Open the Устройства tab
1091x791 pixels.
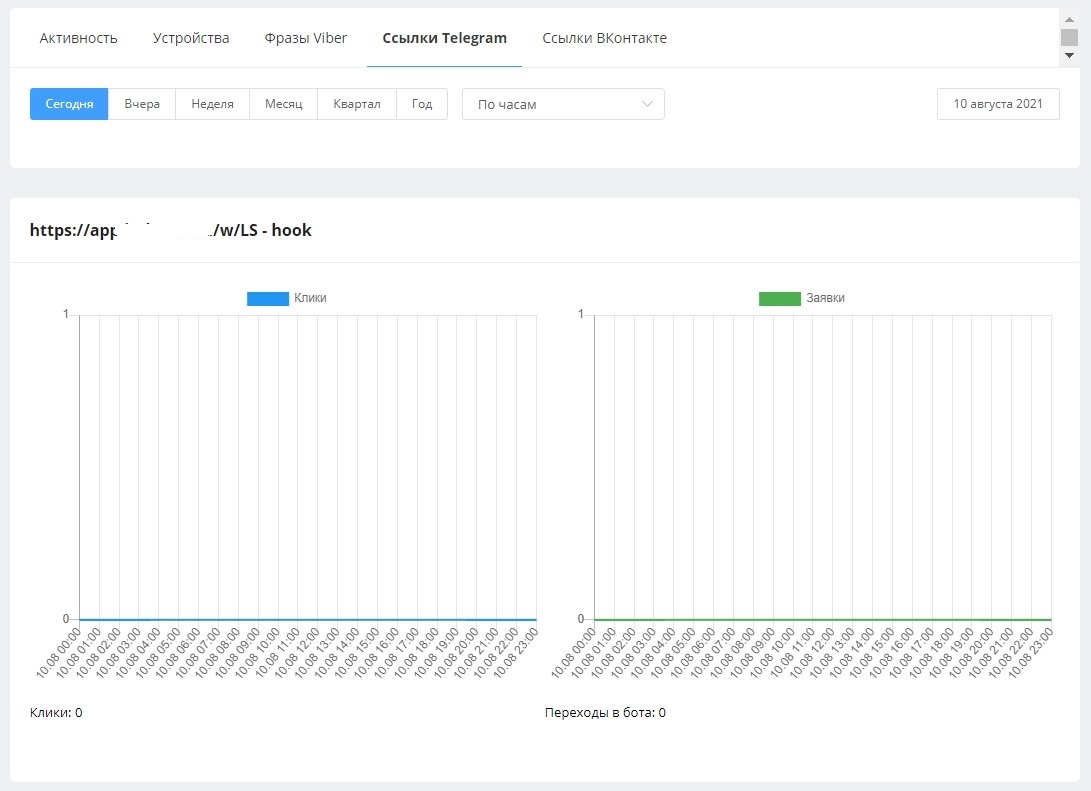pos(191,38)
